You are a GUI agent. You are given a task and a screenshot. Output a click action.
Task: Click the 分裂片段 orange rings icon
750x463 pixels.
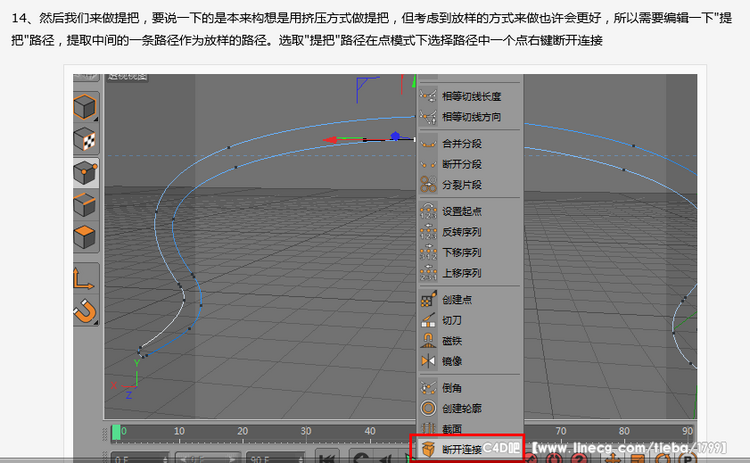pyautogui.click(x=428, y=185)
